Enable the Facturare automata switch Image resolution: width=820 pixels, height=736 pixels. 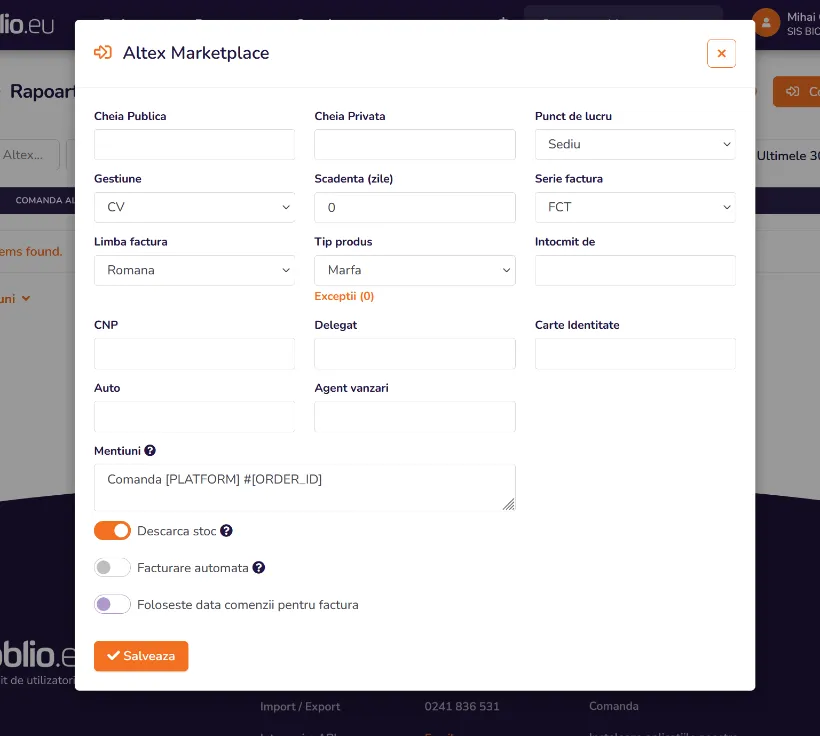[x=112, y=568]
